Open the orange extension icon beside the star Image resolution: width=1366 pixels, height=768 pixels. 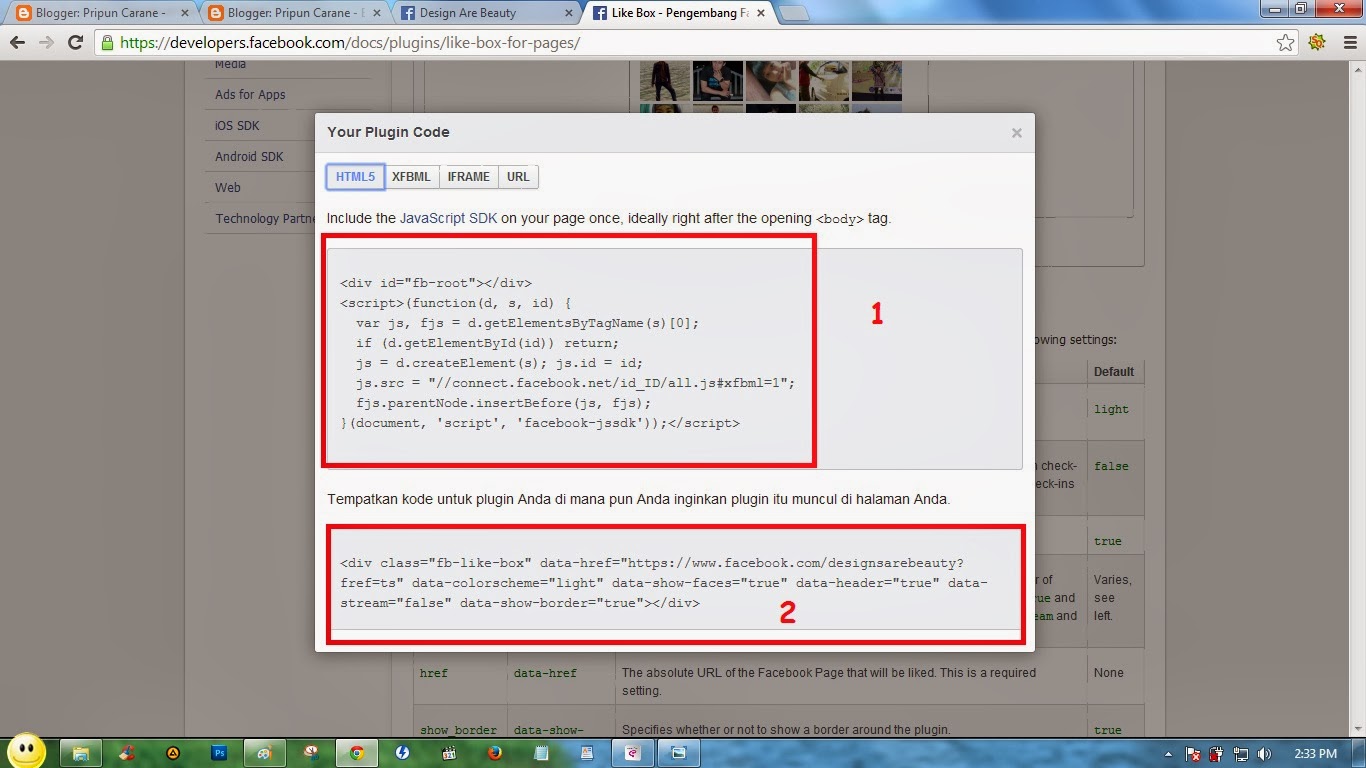click(1317, 42)
